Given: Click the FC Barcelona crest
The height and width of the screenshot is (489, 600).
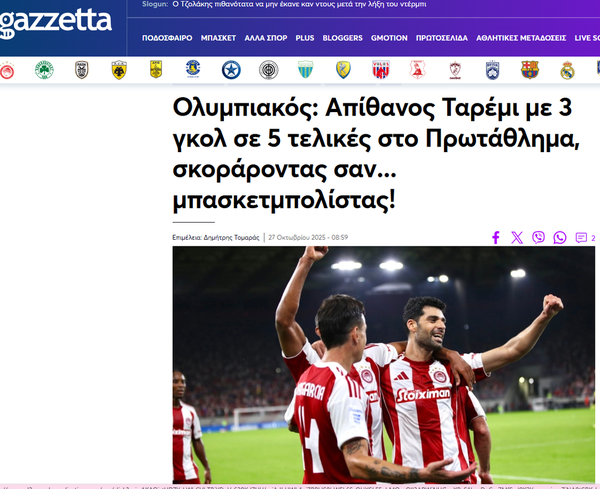Looking at the screenshot, I should pyautogui.click(x=529, y=70).
